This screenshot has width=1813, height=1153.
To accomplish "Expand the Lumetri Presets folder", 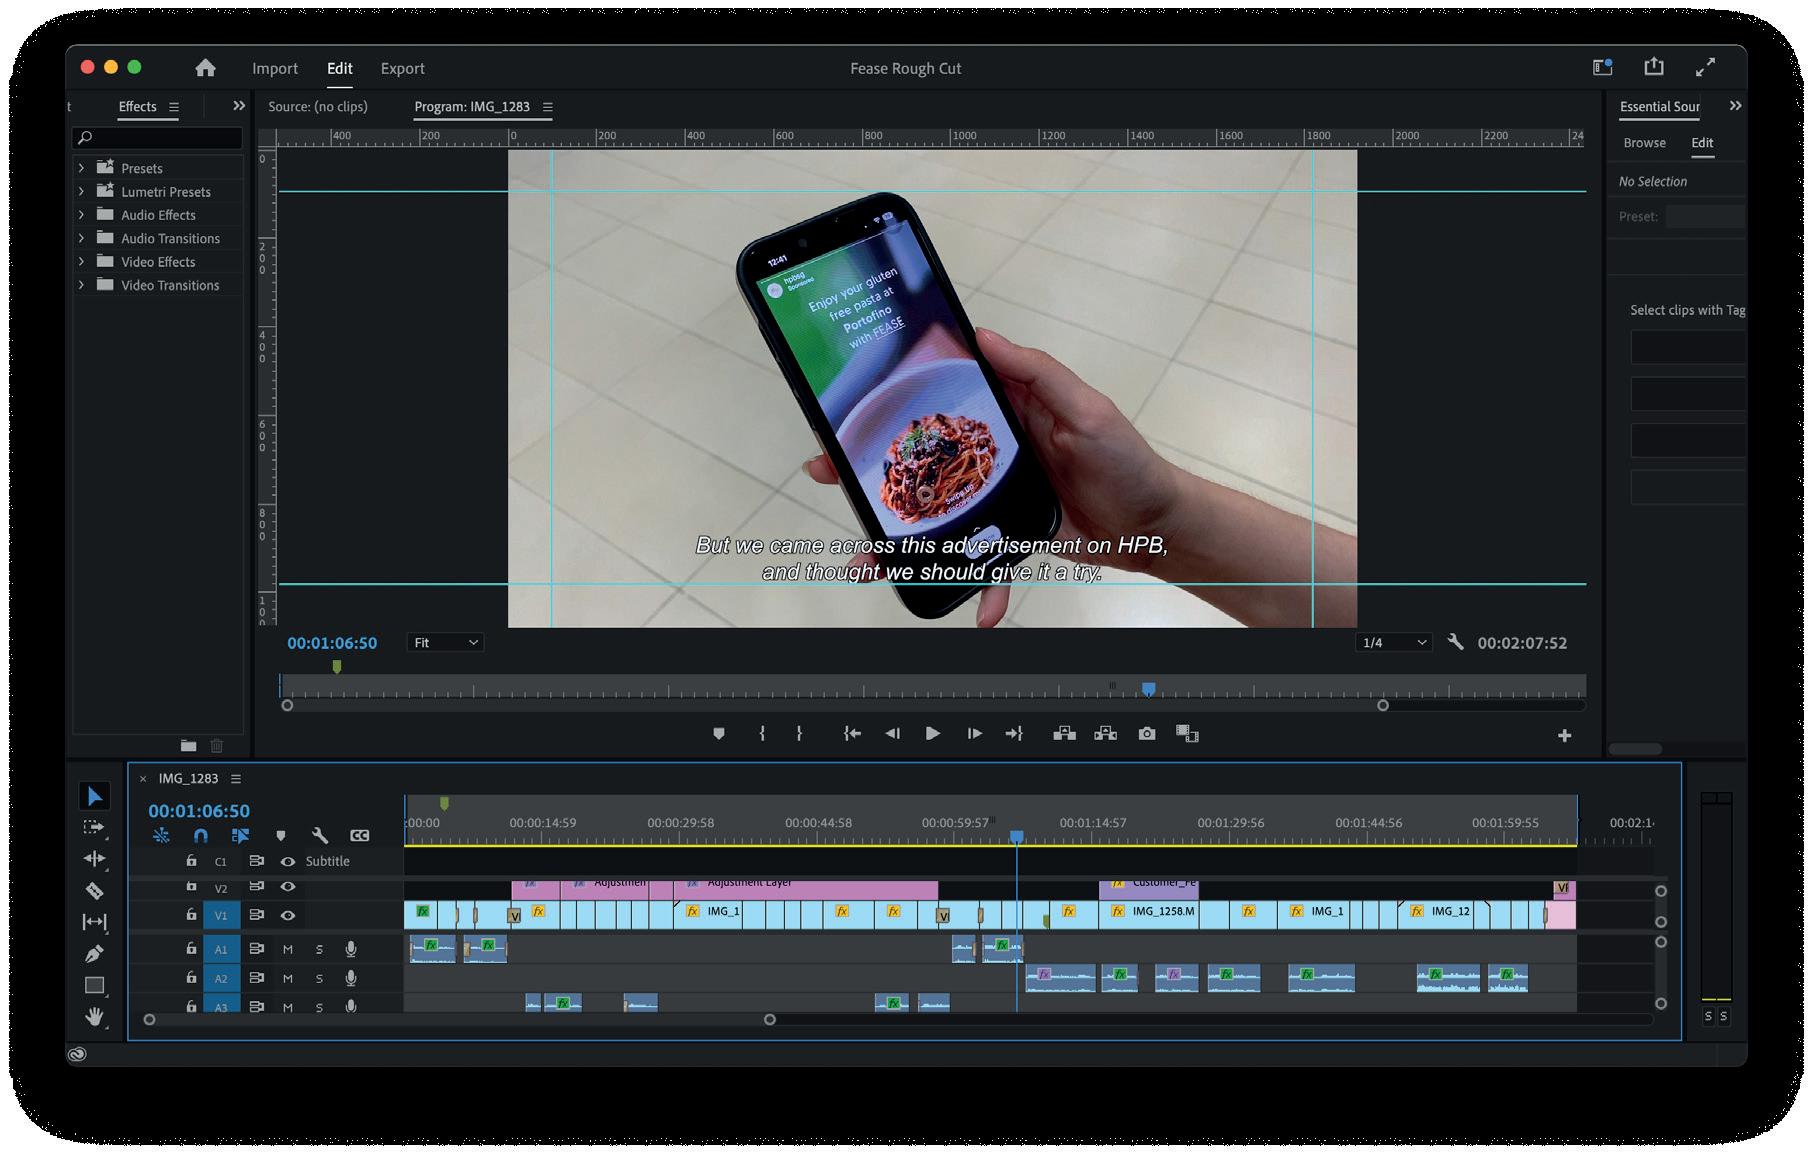I will click(81, 191).
